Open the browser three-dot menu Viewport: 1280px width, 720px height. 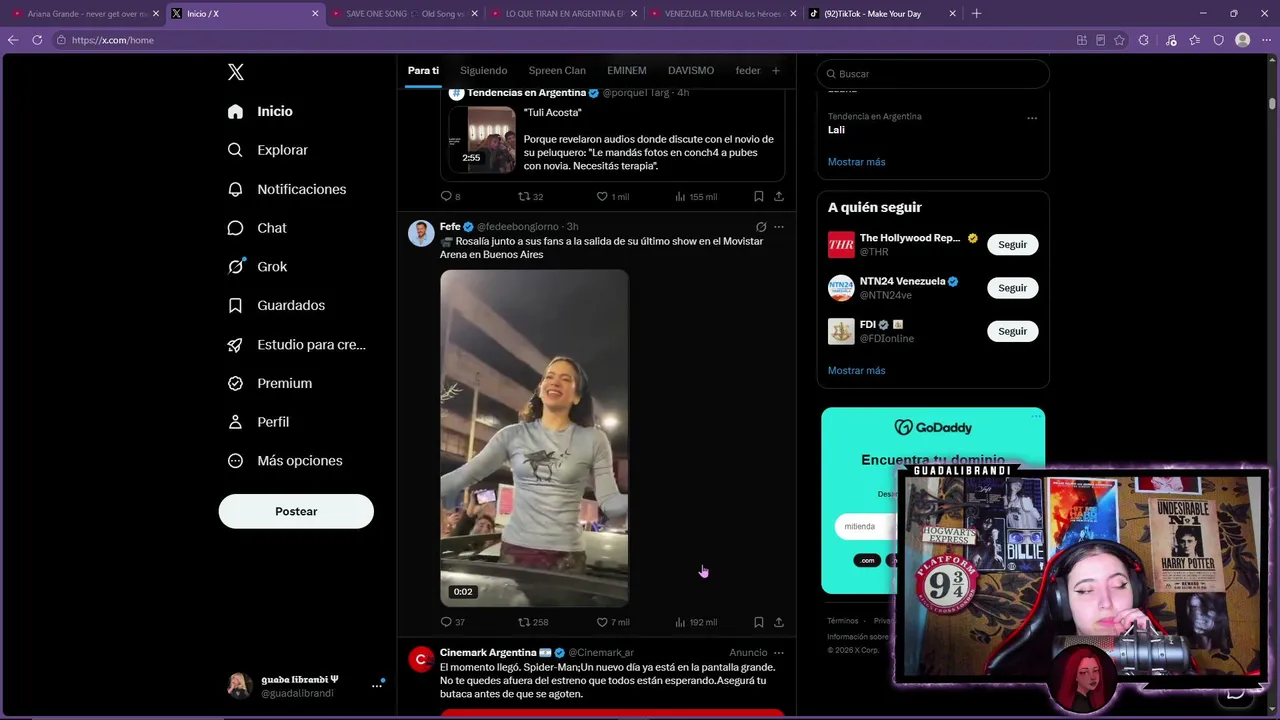[1267, 40]
